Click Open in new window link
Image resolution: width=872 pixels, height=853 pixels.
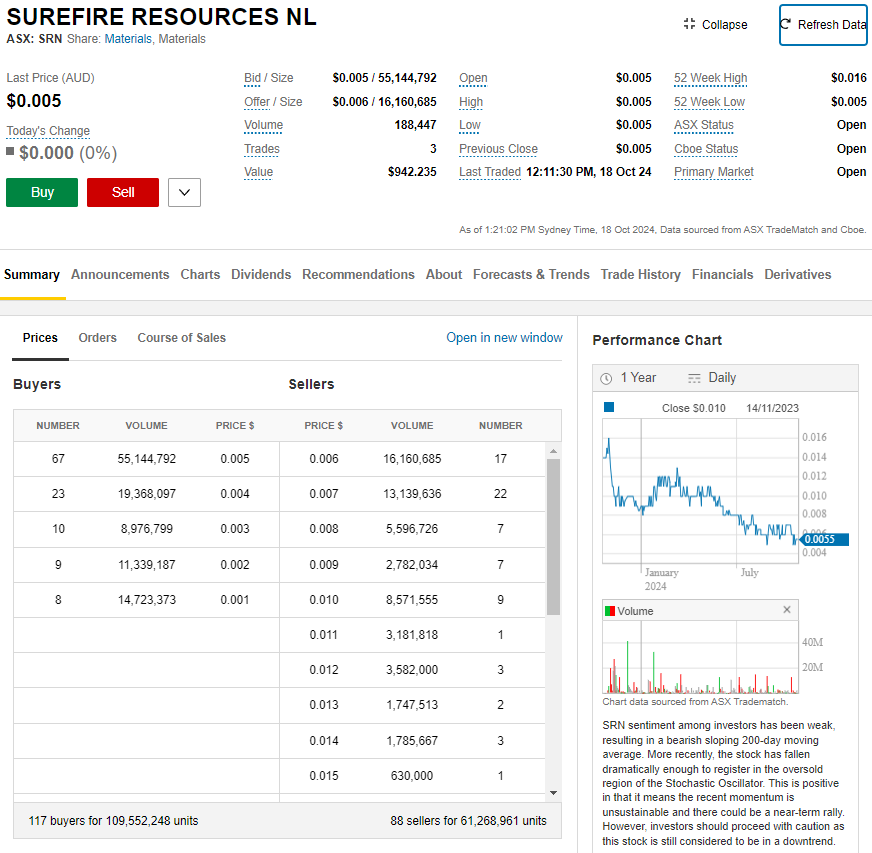pyautogui.click(x=504, y=338)
